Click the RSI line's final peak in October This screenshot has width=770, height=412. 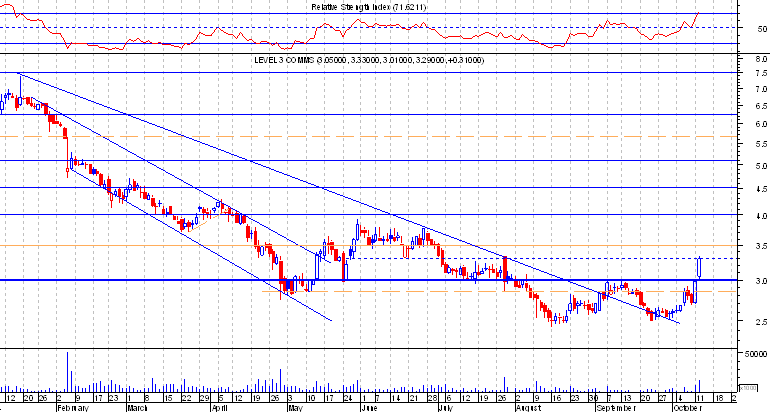tap(698, 13)
